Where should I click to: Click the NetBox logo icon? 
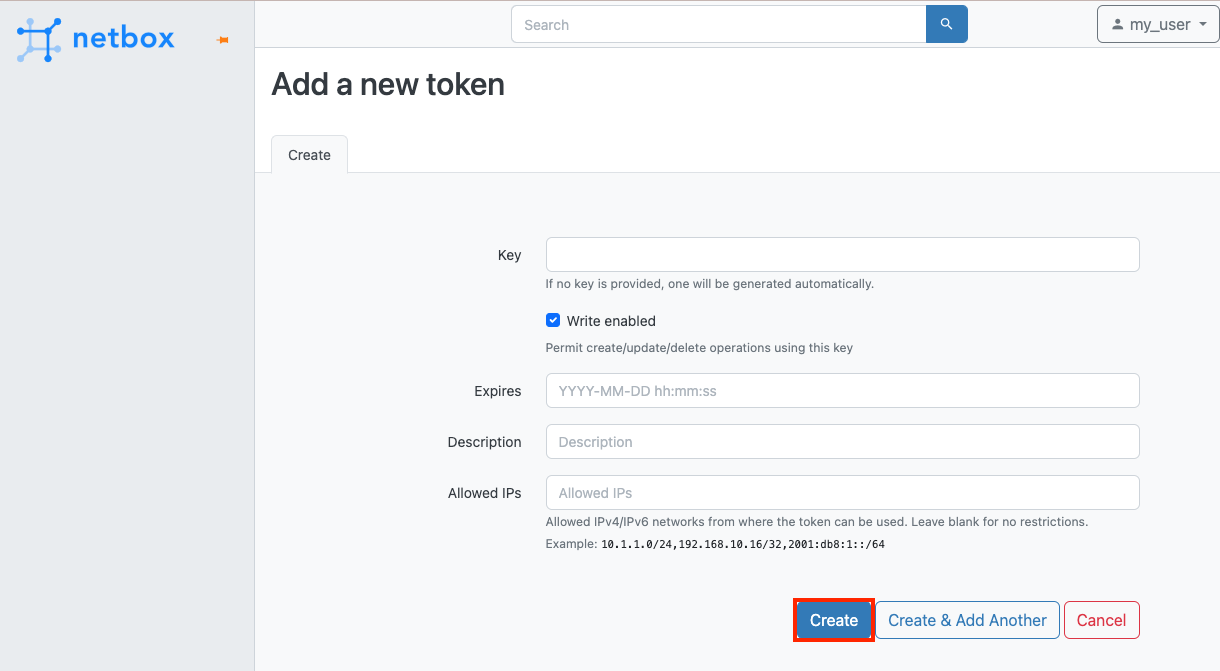[x=39, y=40]
